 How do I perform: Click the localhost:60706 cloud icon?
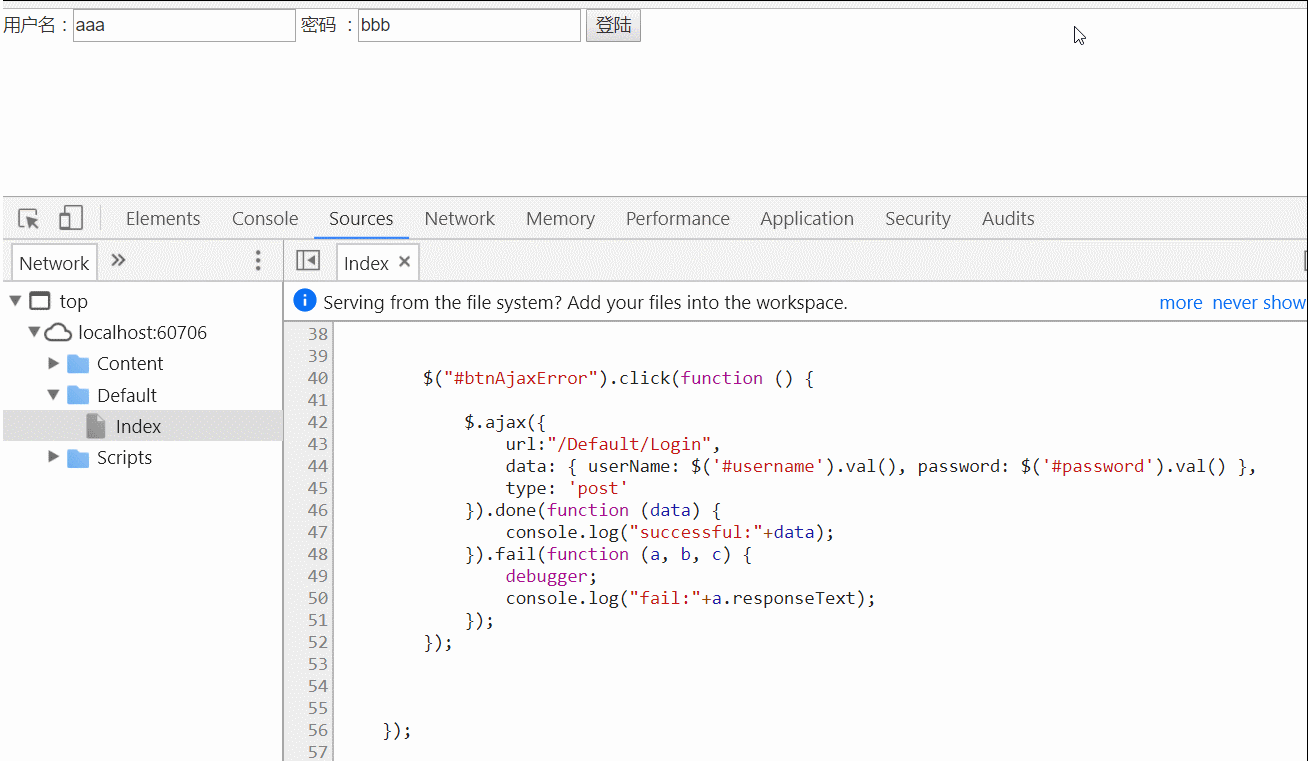tap(58, 332)
